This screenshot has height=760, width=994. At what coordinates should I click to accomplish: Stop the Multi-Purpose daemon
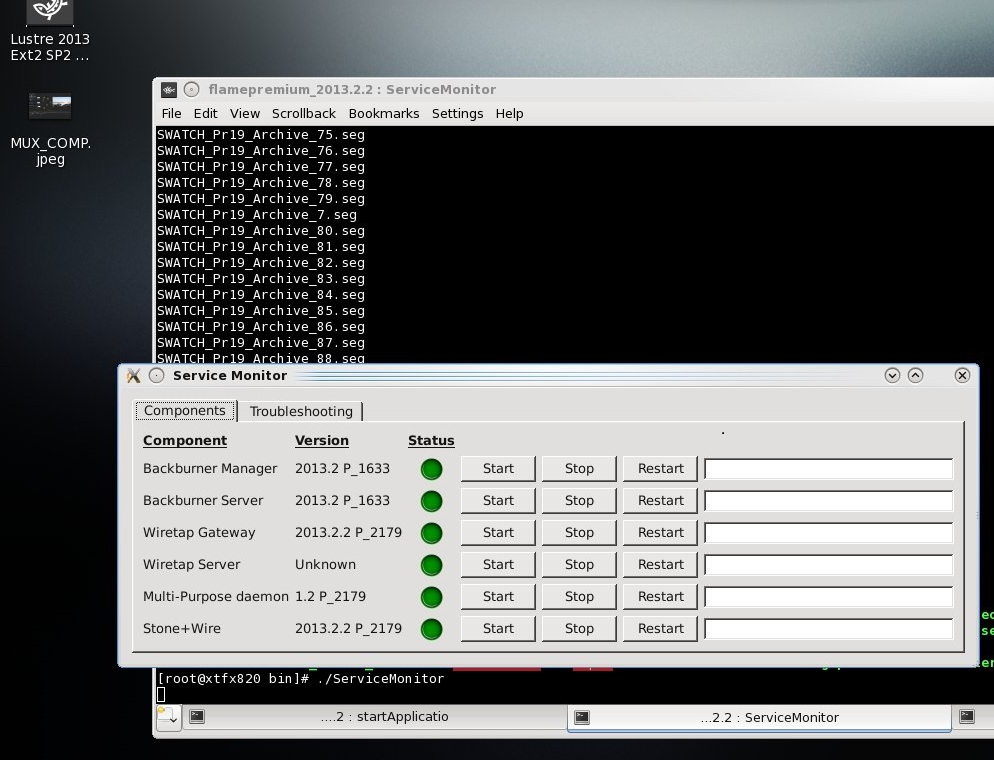[x=579, y=597]
